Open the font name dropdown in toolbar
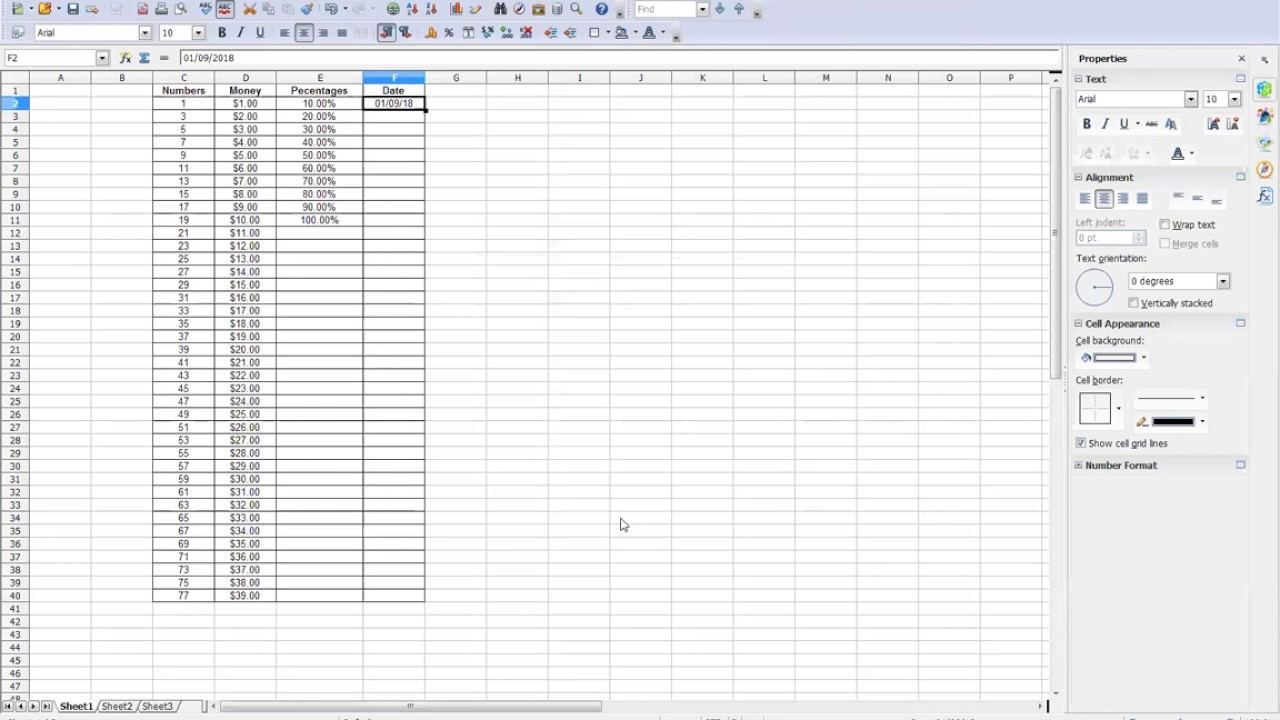This screenshot has height=720, width=1280. coord(145,33)
